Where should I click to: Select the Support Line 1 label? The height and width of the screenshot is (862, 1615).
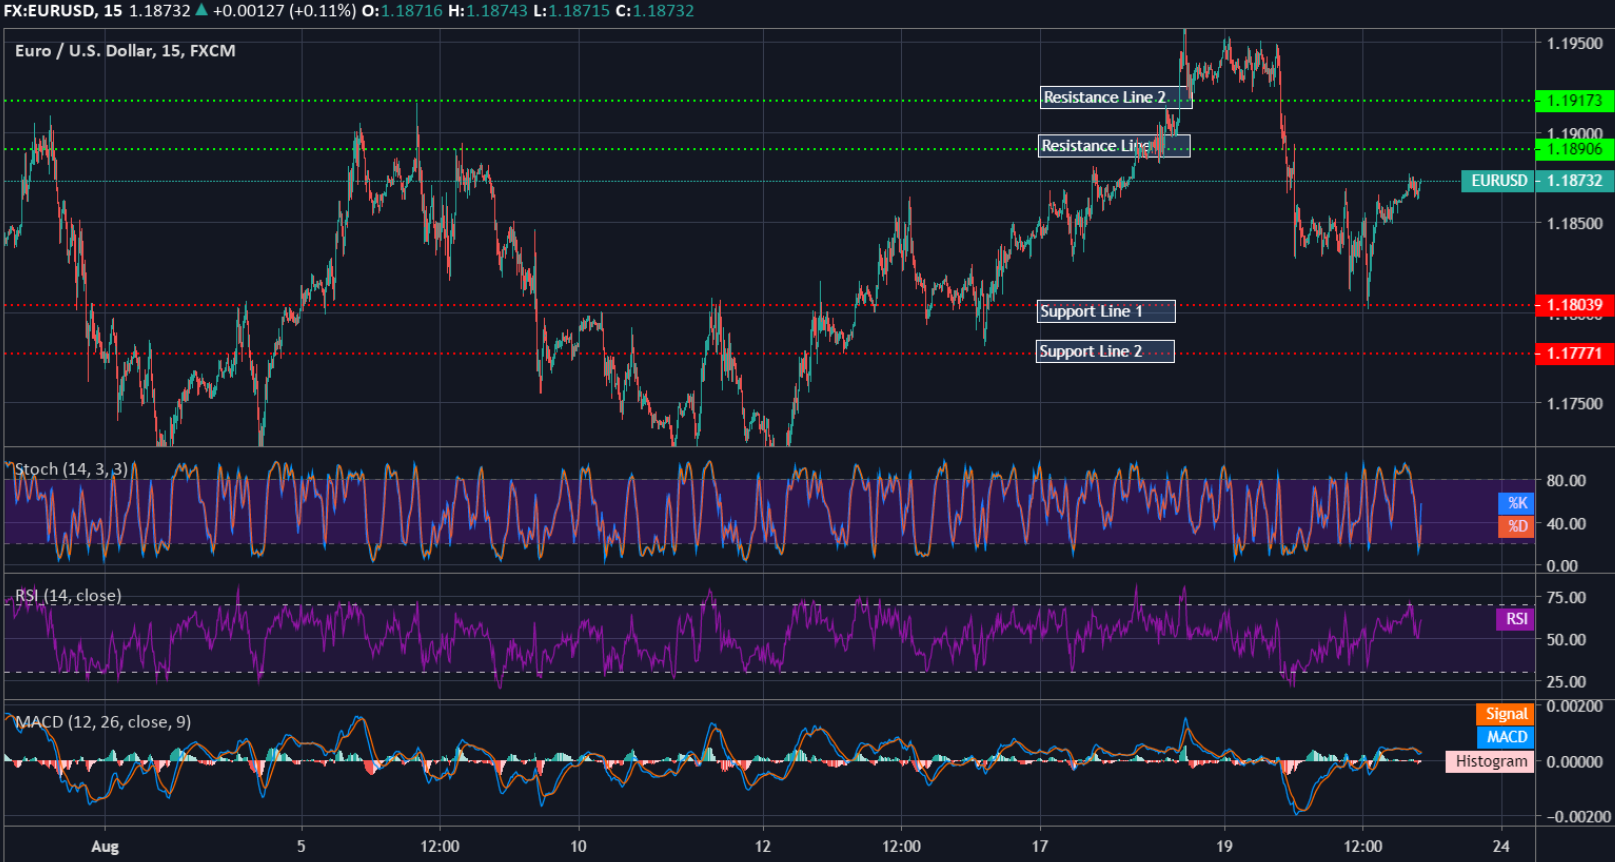(x=1106, y=311)
